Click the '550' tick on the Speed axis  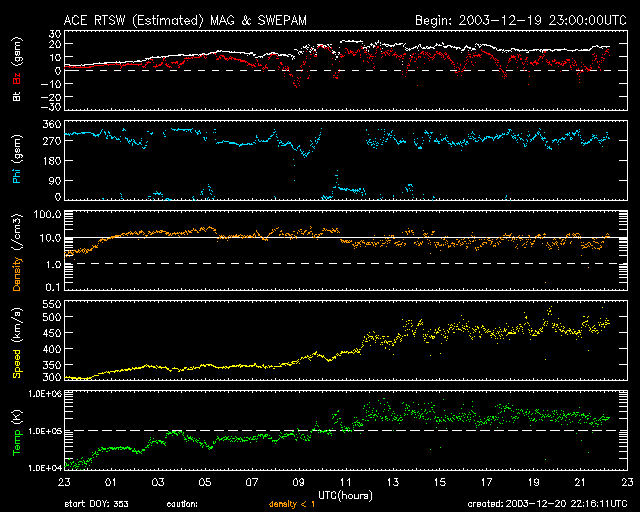click(52, 304)
